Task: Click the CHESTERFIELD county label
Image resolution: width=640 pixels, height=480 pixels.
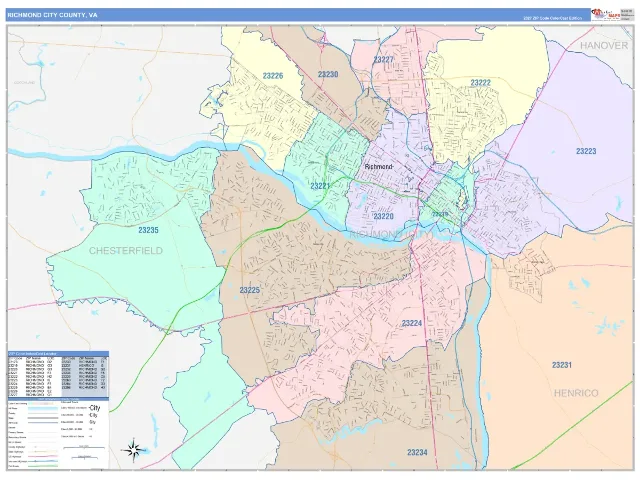Action: (126, 251)
